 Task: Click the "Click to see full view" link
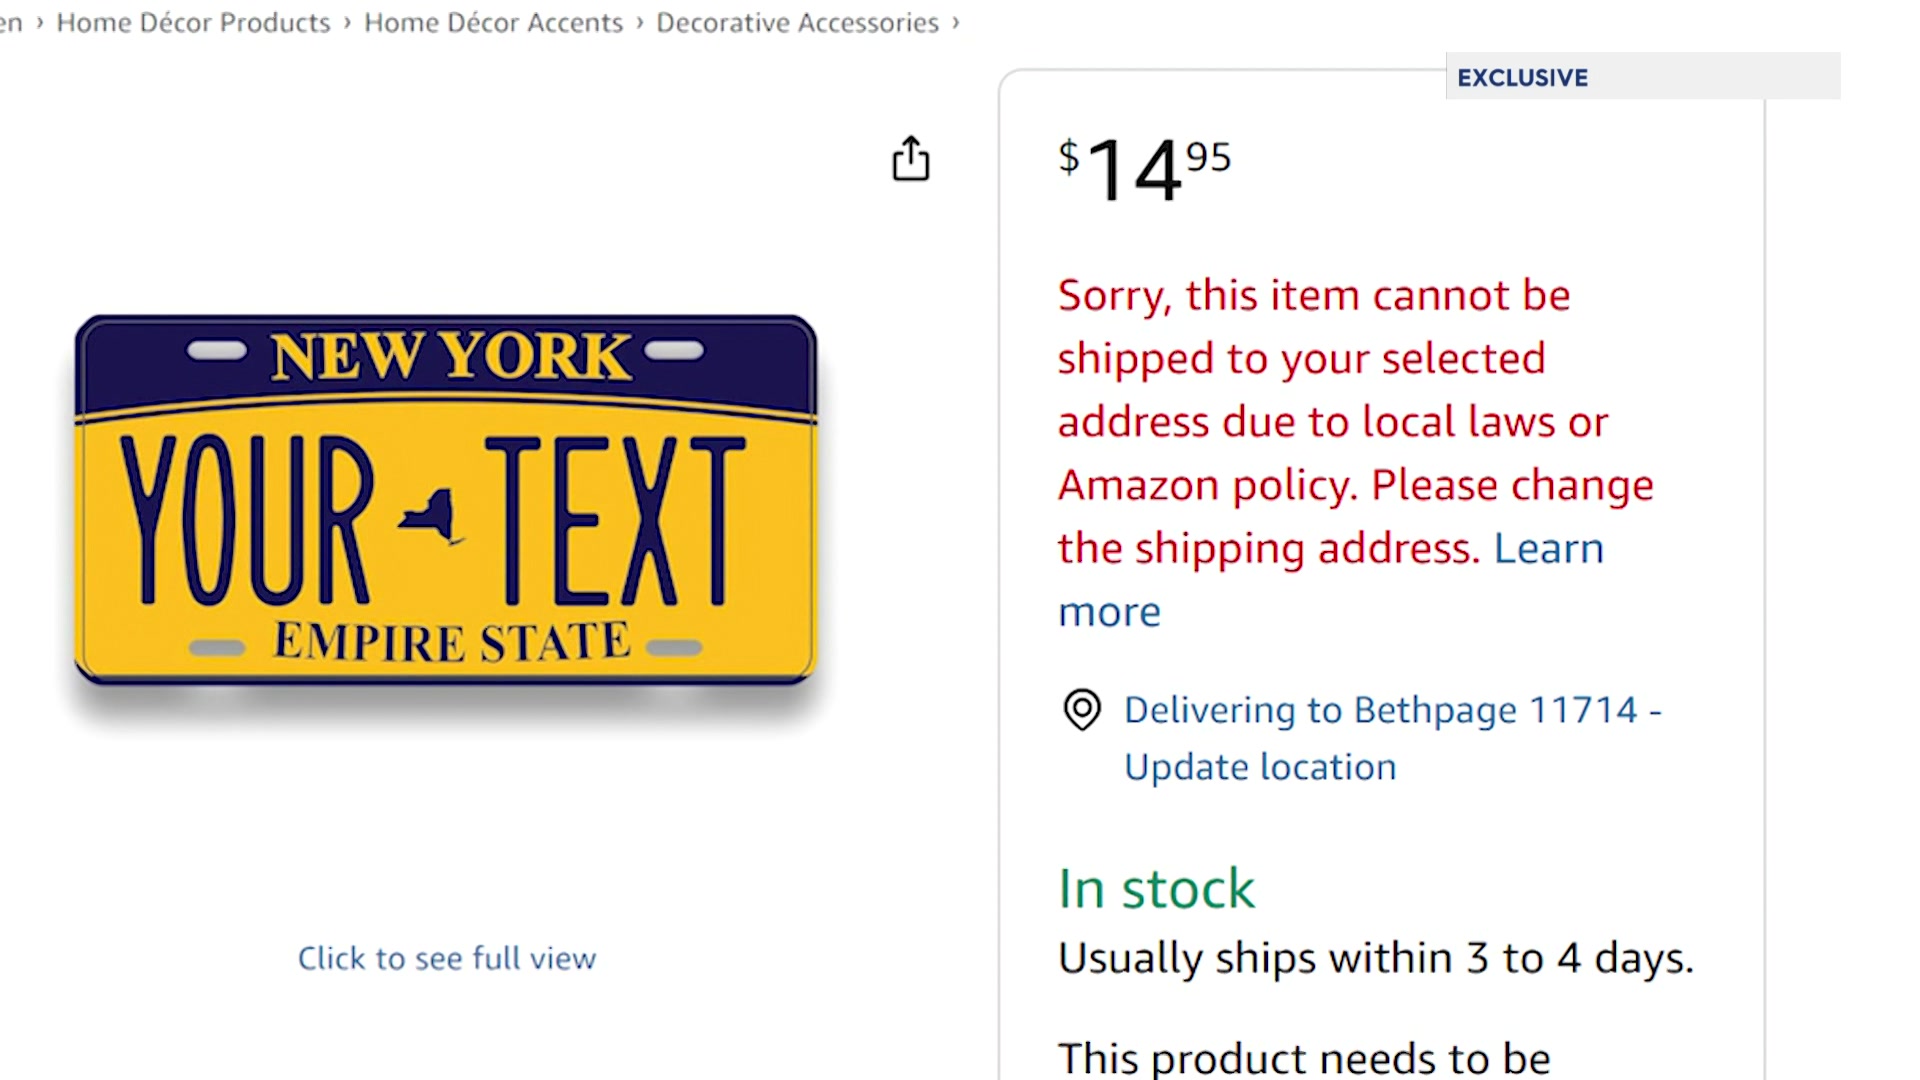click(x=447, y=958)
